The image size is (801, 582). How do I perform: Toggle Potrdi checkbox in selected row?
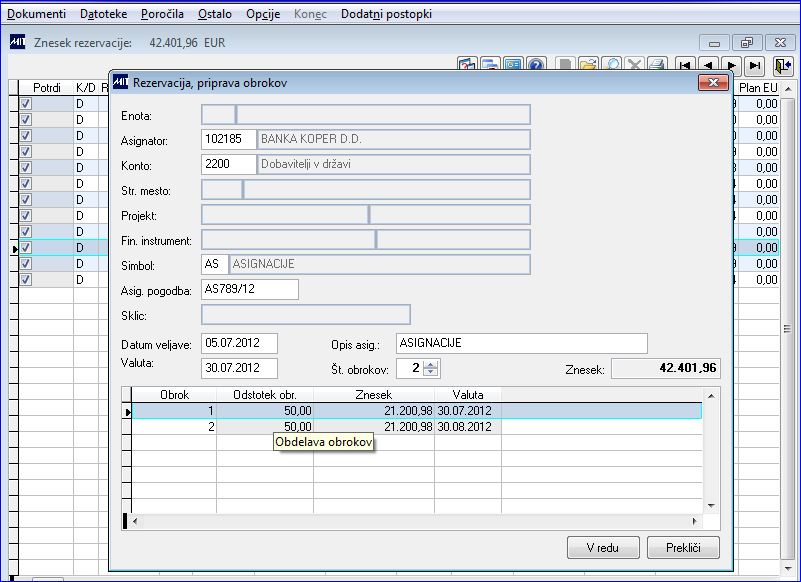click(x=26, y=247)
